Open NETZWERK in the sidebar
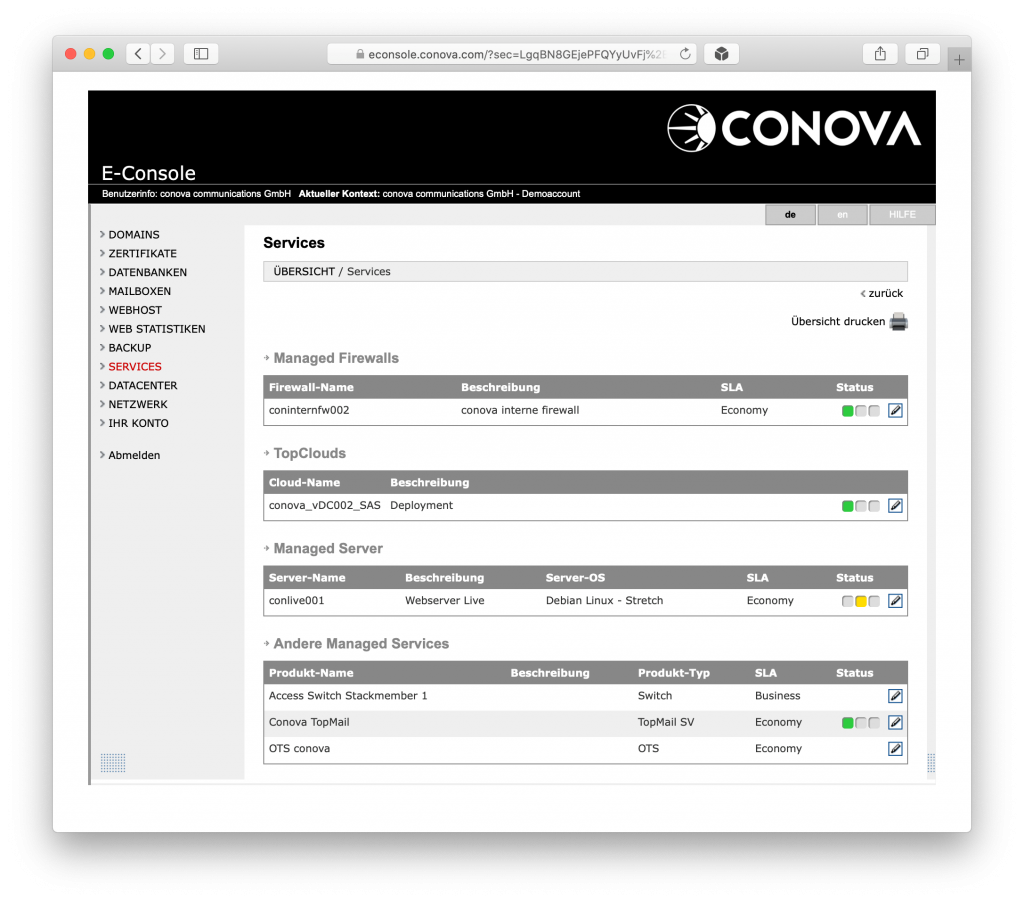This screenshot has width=1024, height=902. point(138,405)
